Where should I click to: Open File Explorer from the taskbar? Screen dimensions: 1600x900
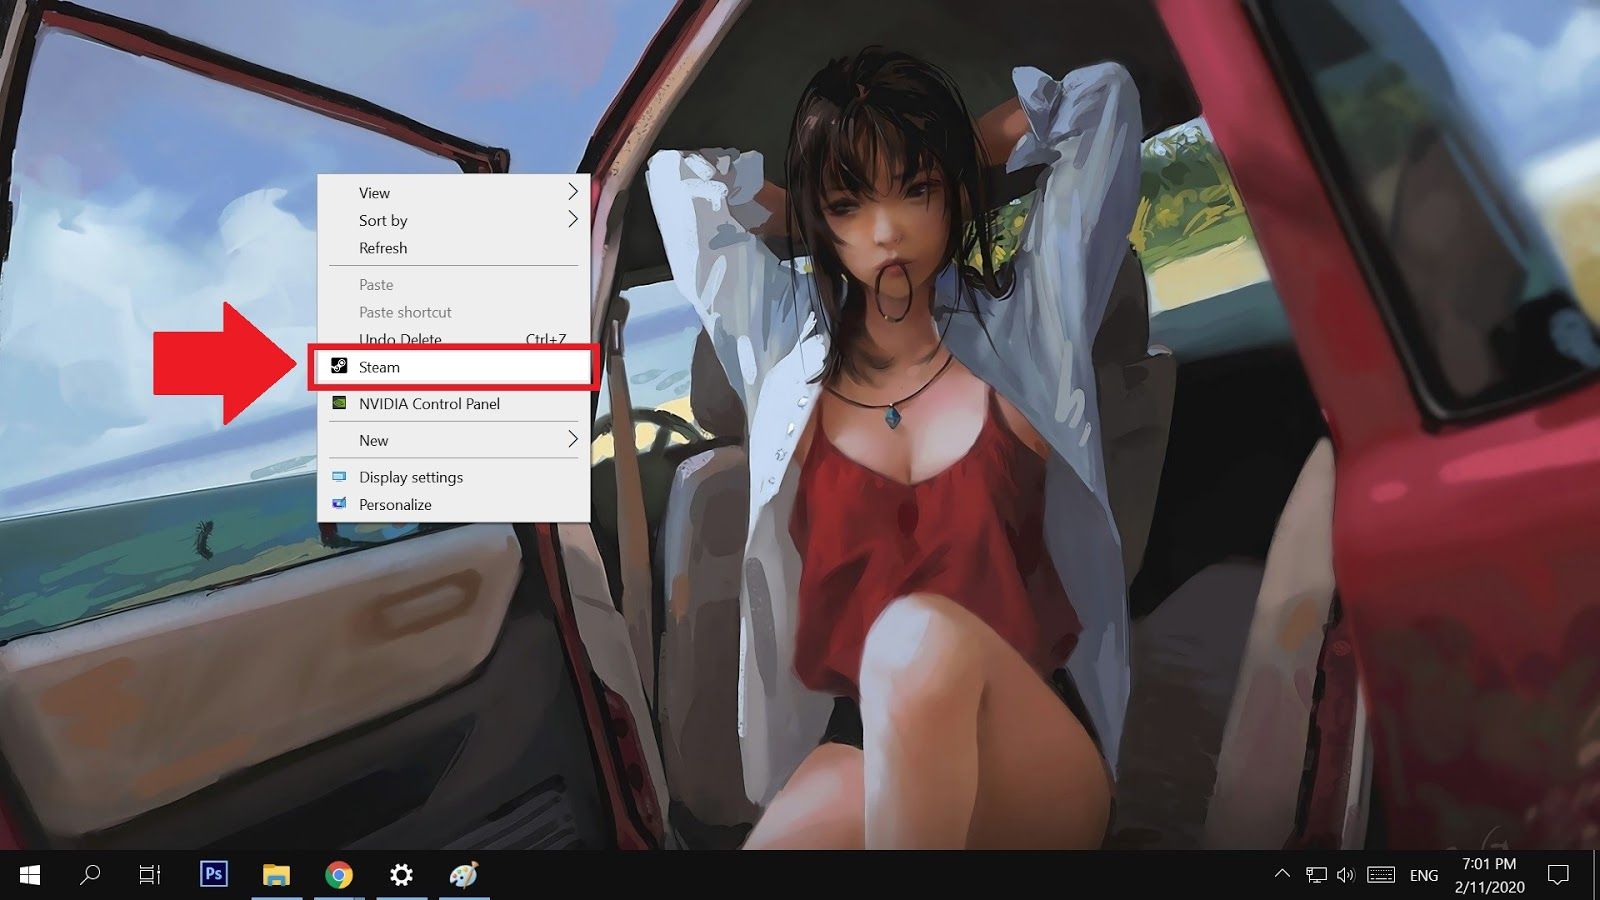tap(275, 874)
